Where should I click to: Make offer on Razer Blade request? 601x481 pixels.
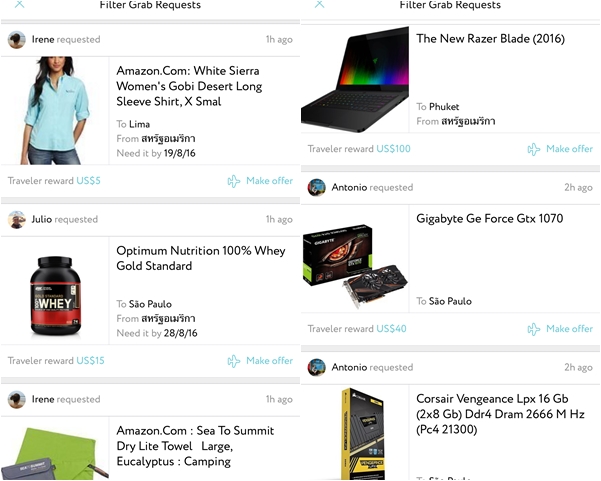[x=569, y=149]
